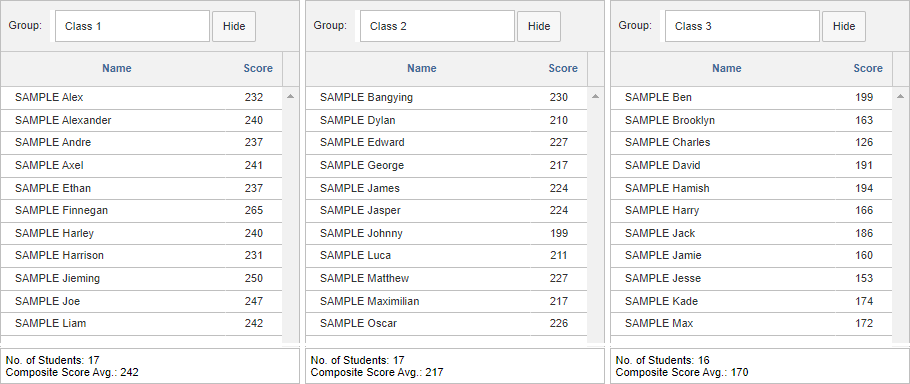Hide the Class 2 group panel
The image size is (910, 384).
(x=539, y=26)
